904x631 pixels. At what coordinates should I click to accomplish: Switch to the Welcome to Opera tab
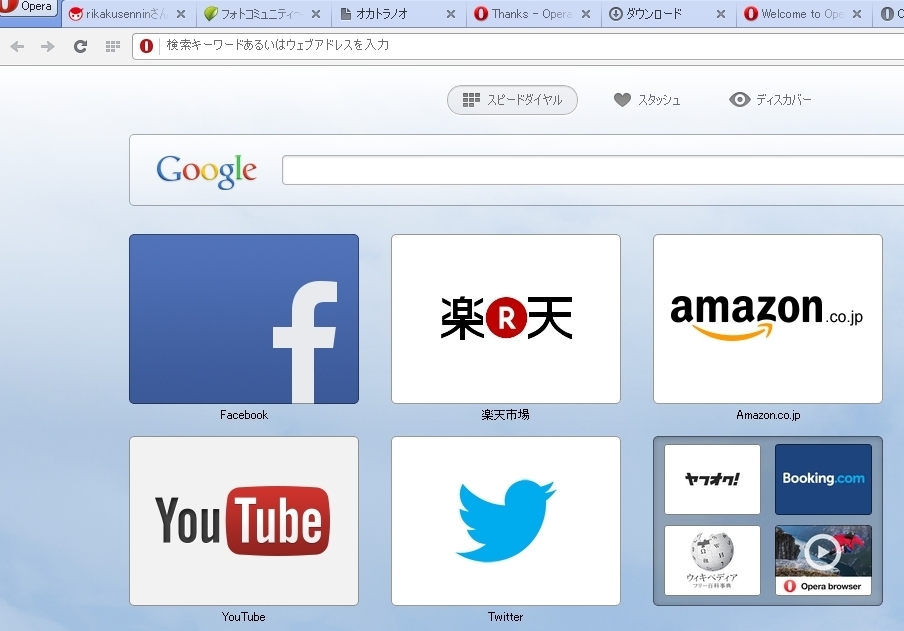803,14
